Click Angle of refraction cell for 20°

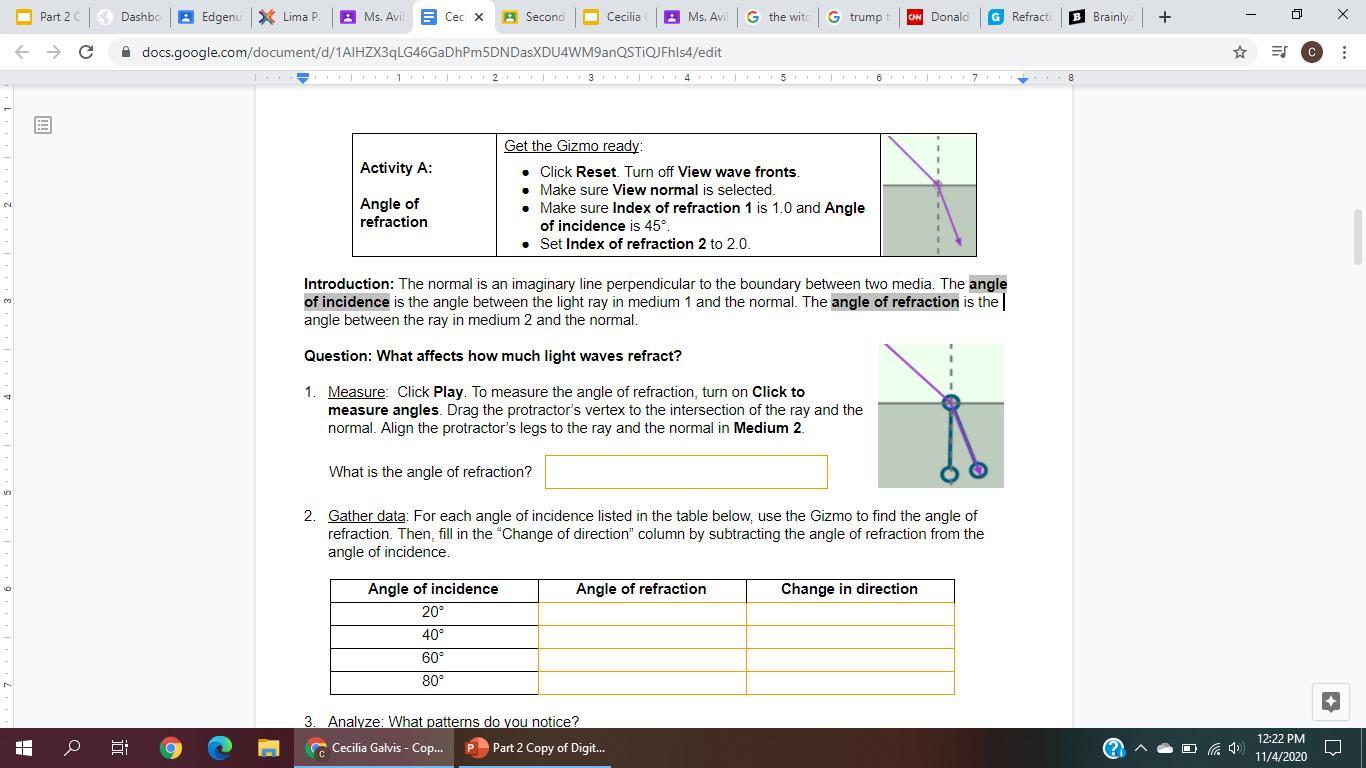click(642, 612)
